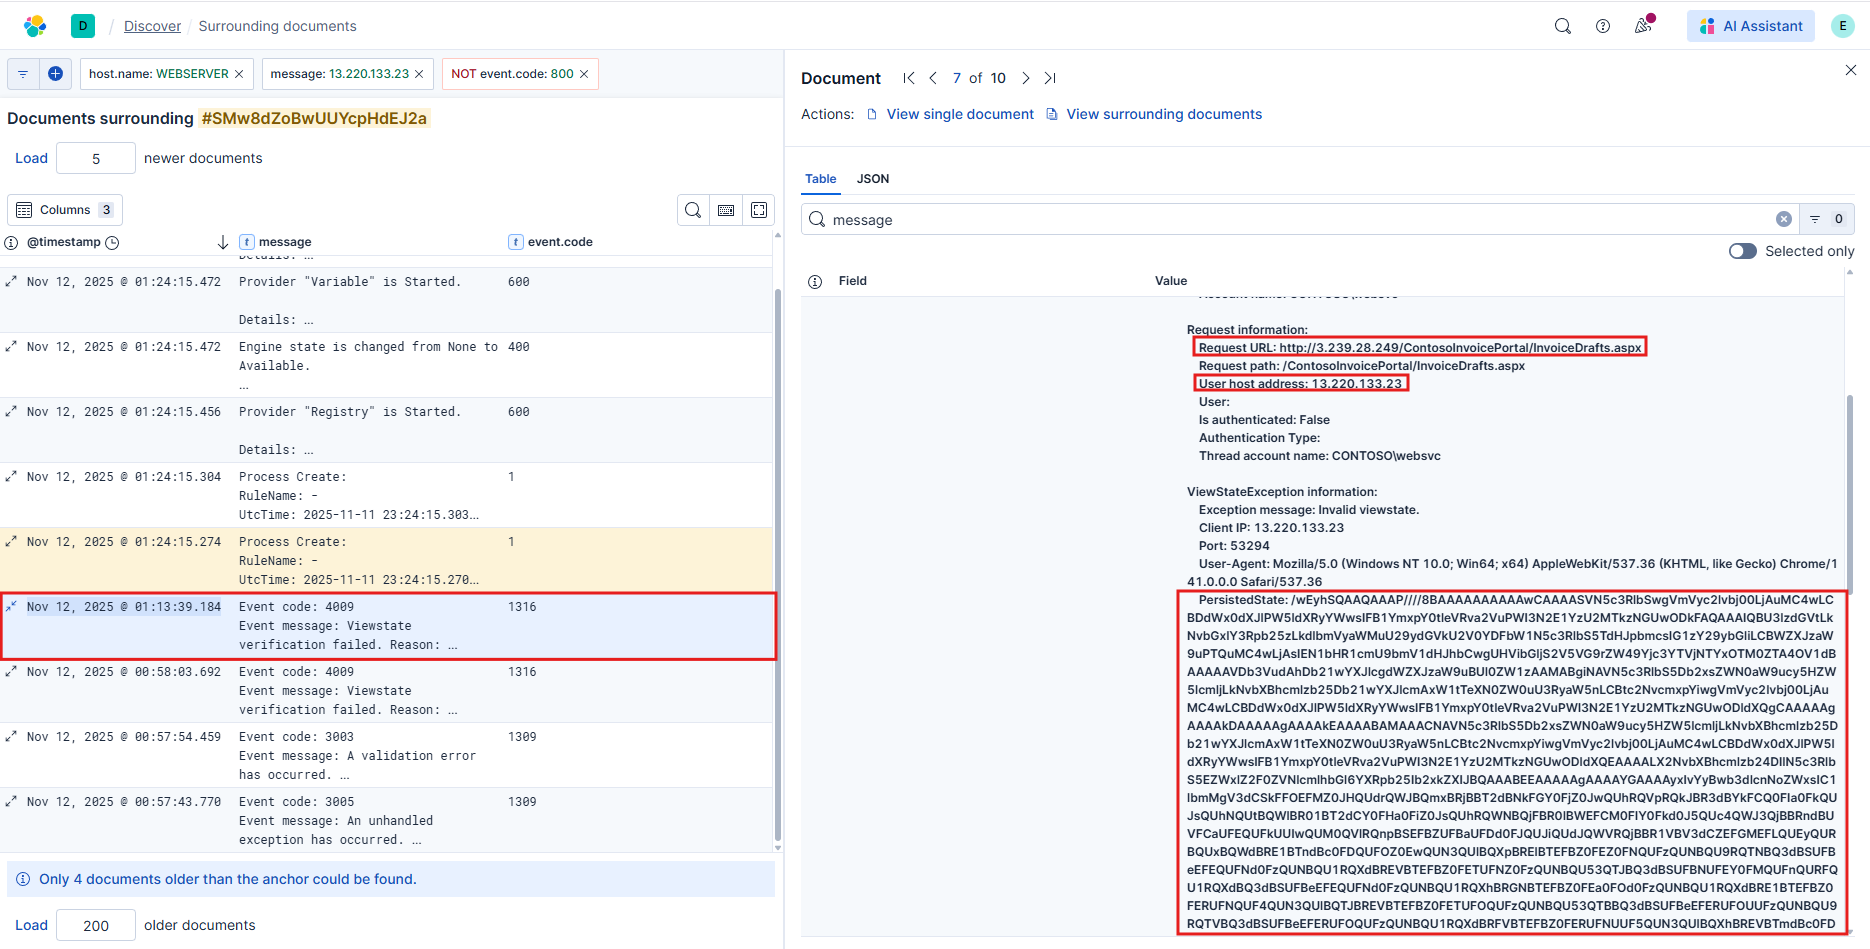This screenshot has width=1870, height=949.
Task: Open the Columns selector dropdown
Action: coord(65,210)
